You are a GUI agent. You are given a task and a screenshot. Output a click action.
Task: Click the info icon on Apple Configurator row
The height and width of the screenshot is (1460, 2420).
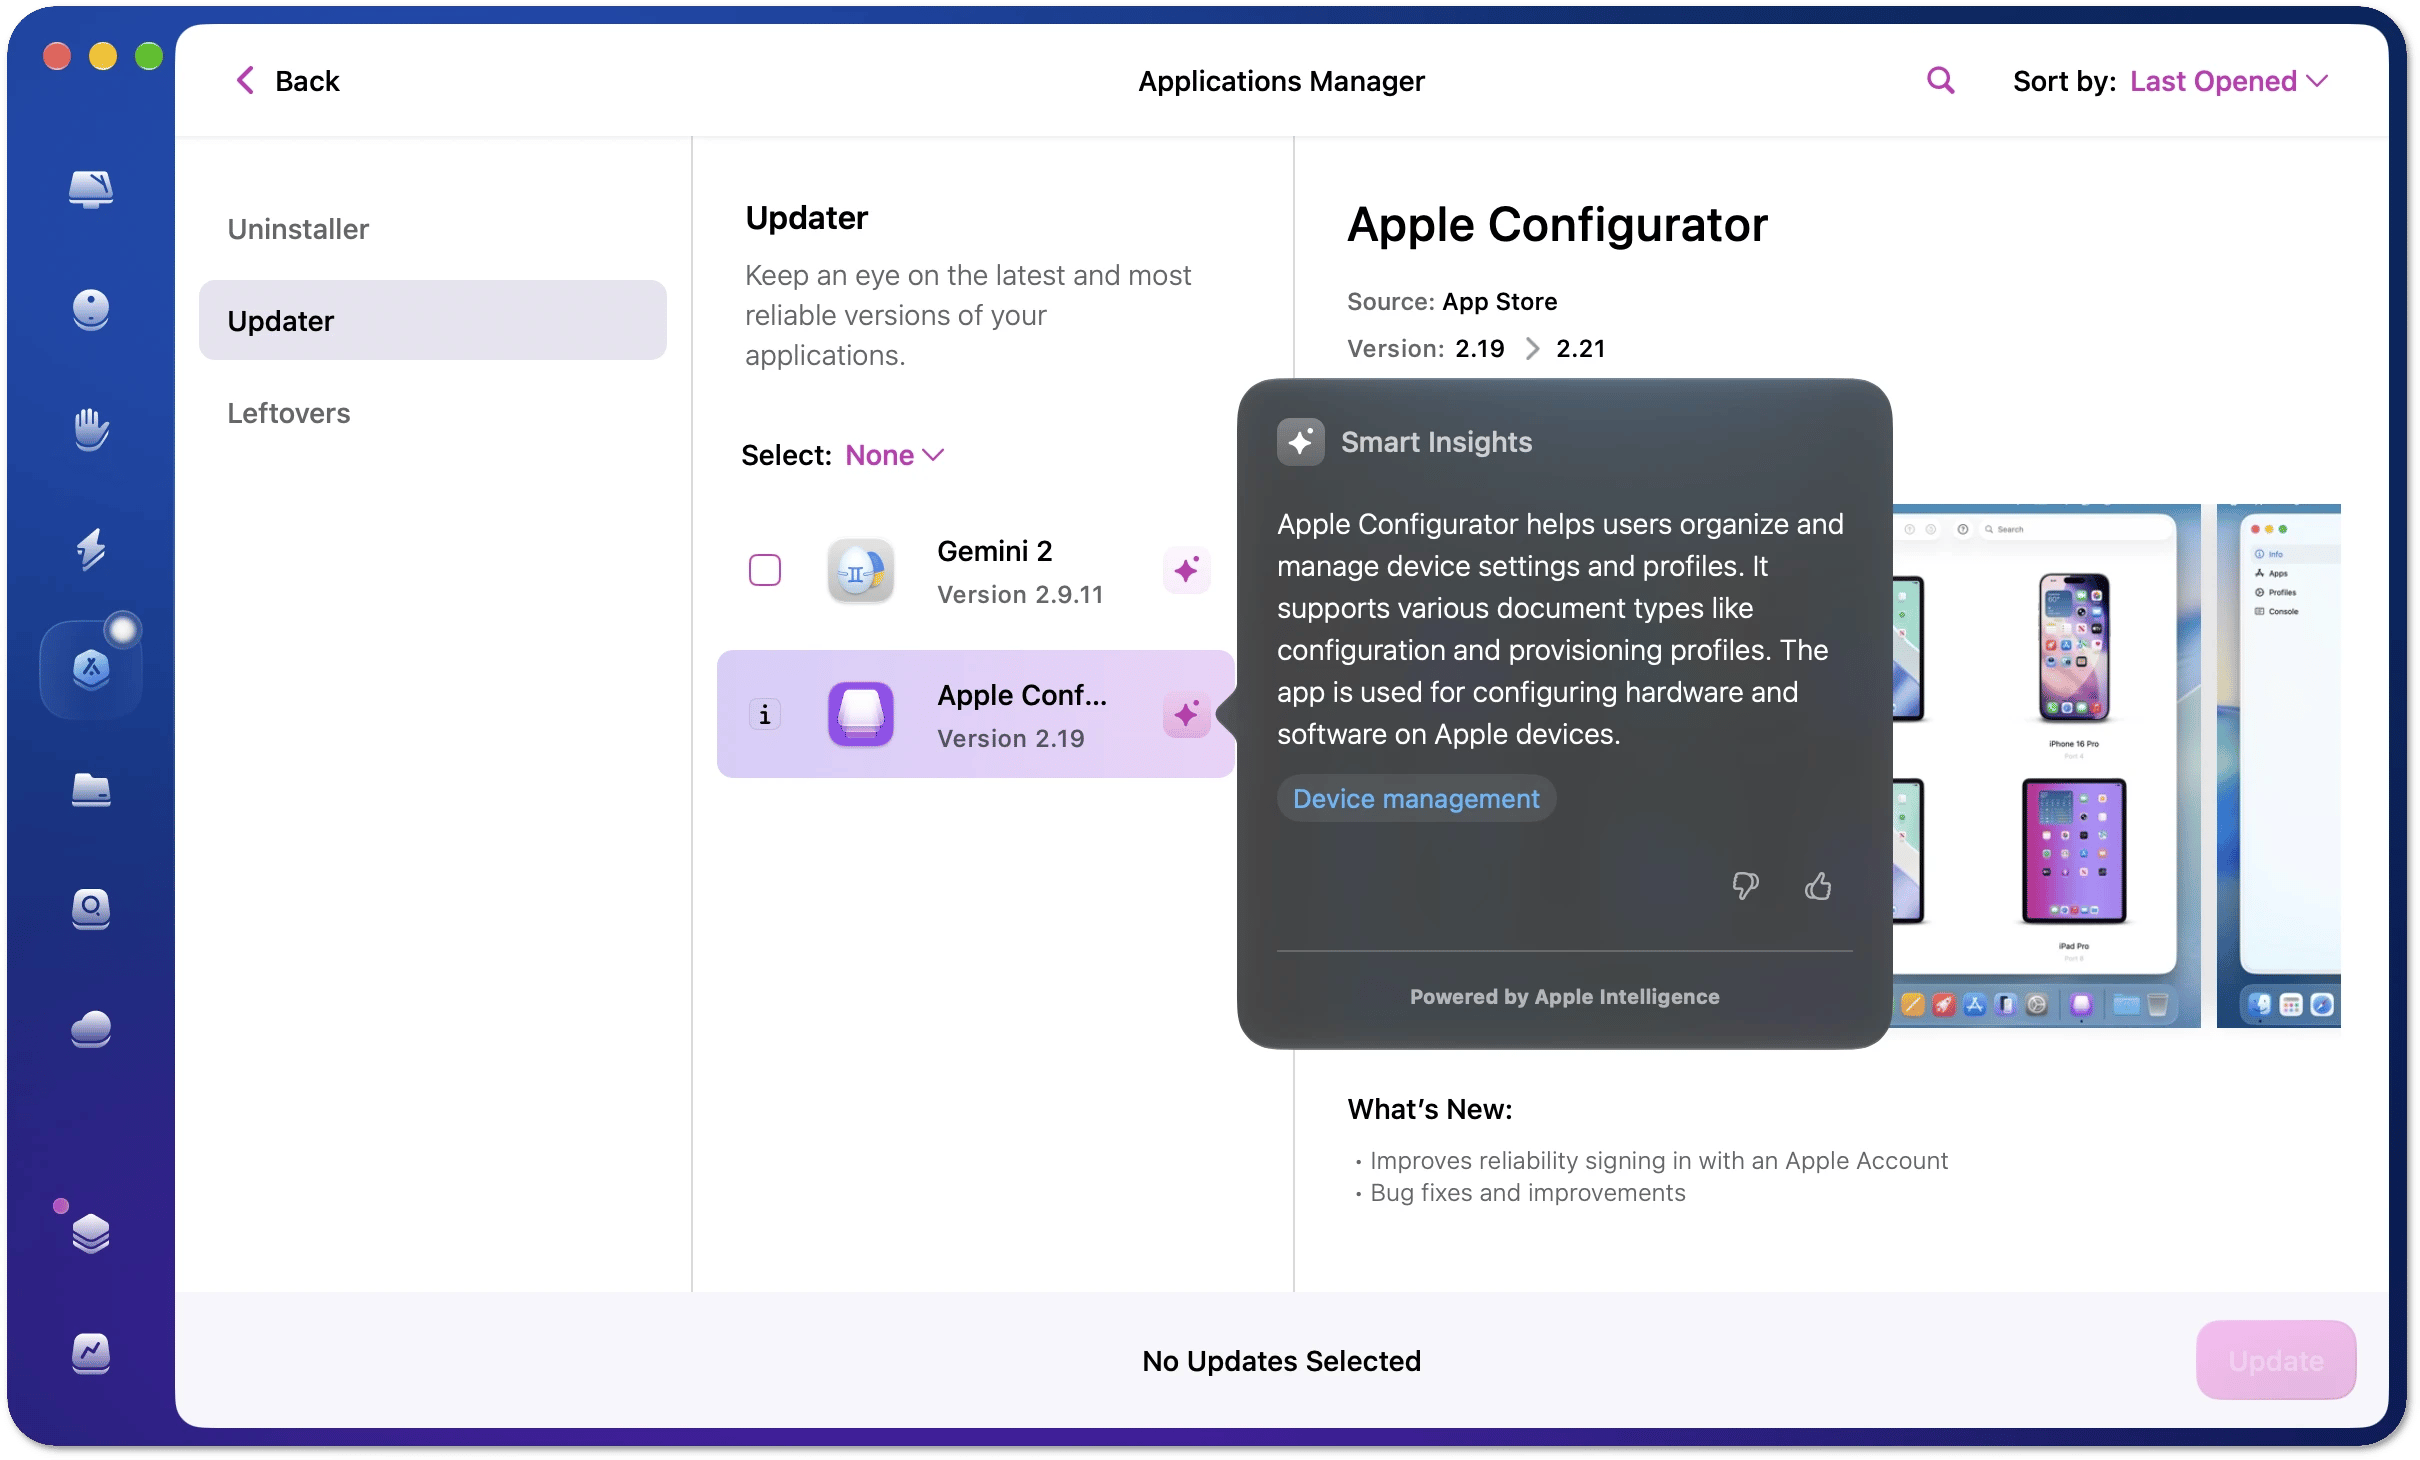(x=765, y=714)
